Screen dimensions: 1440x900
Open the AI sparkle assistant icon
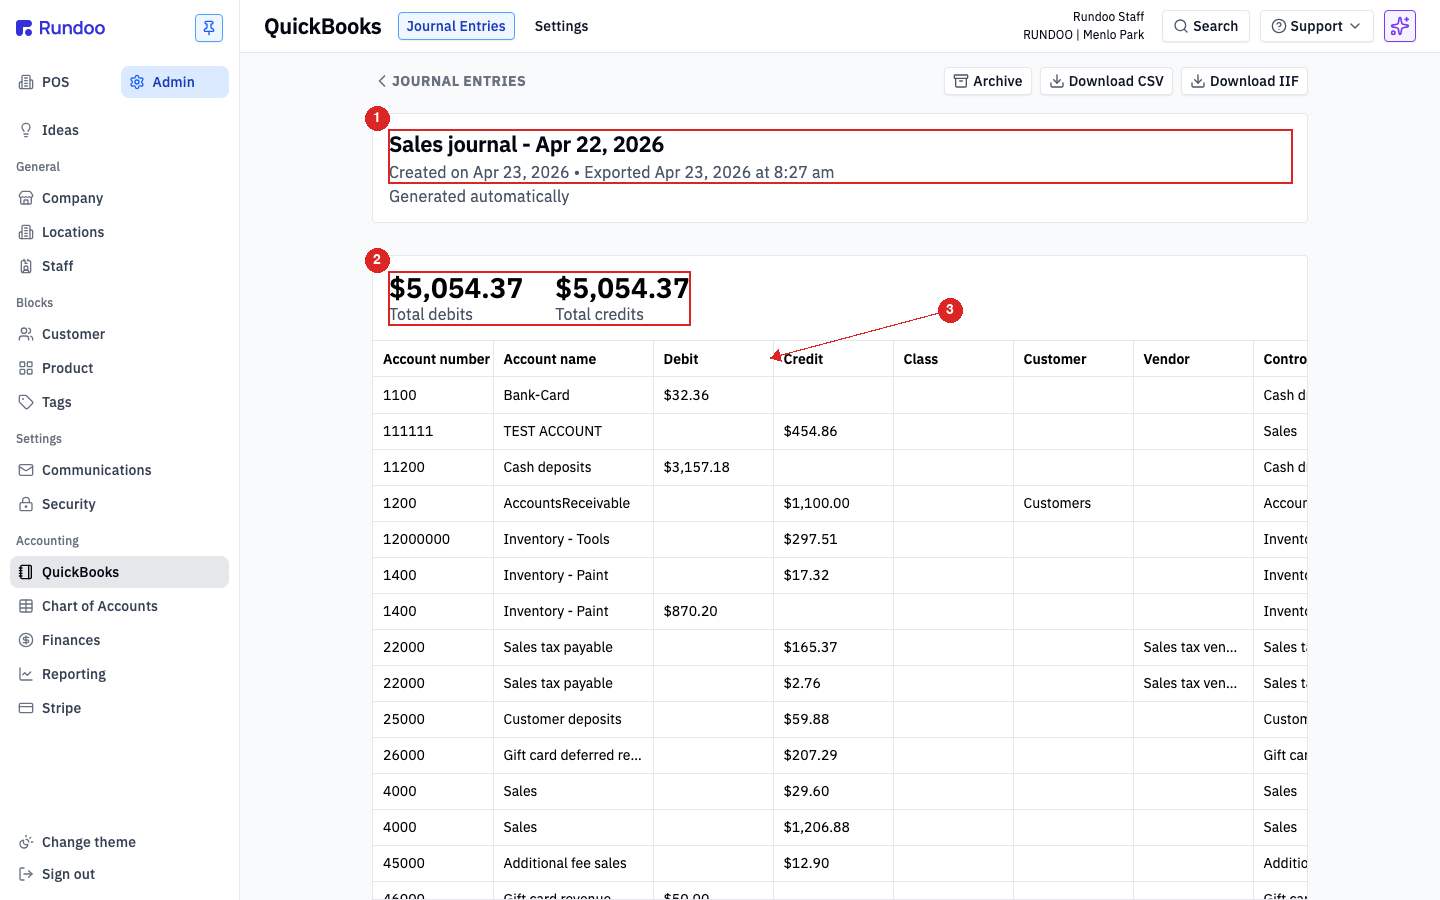(x=1399, y=26)
